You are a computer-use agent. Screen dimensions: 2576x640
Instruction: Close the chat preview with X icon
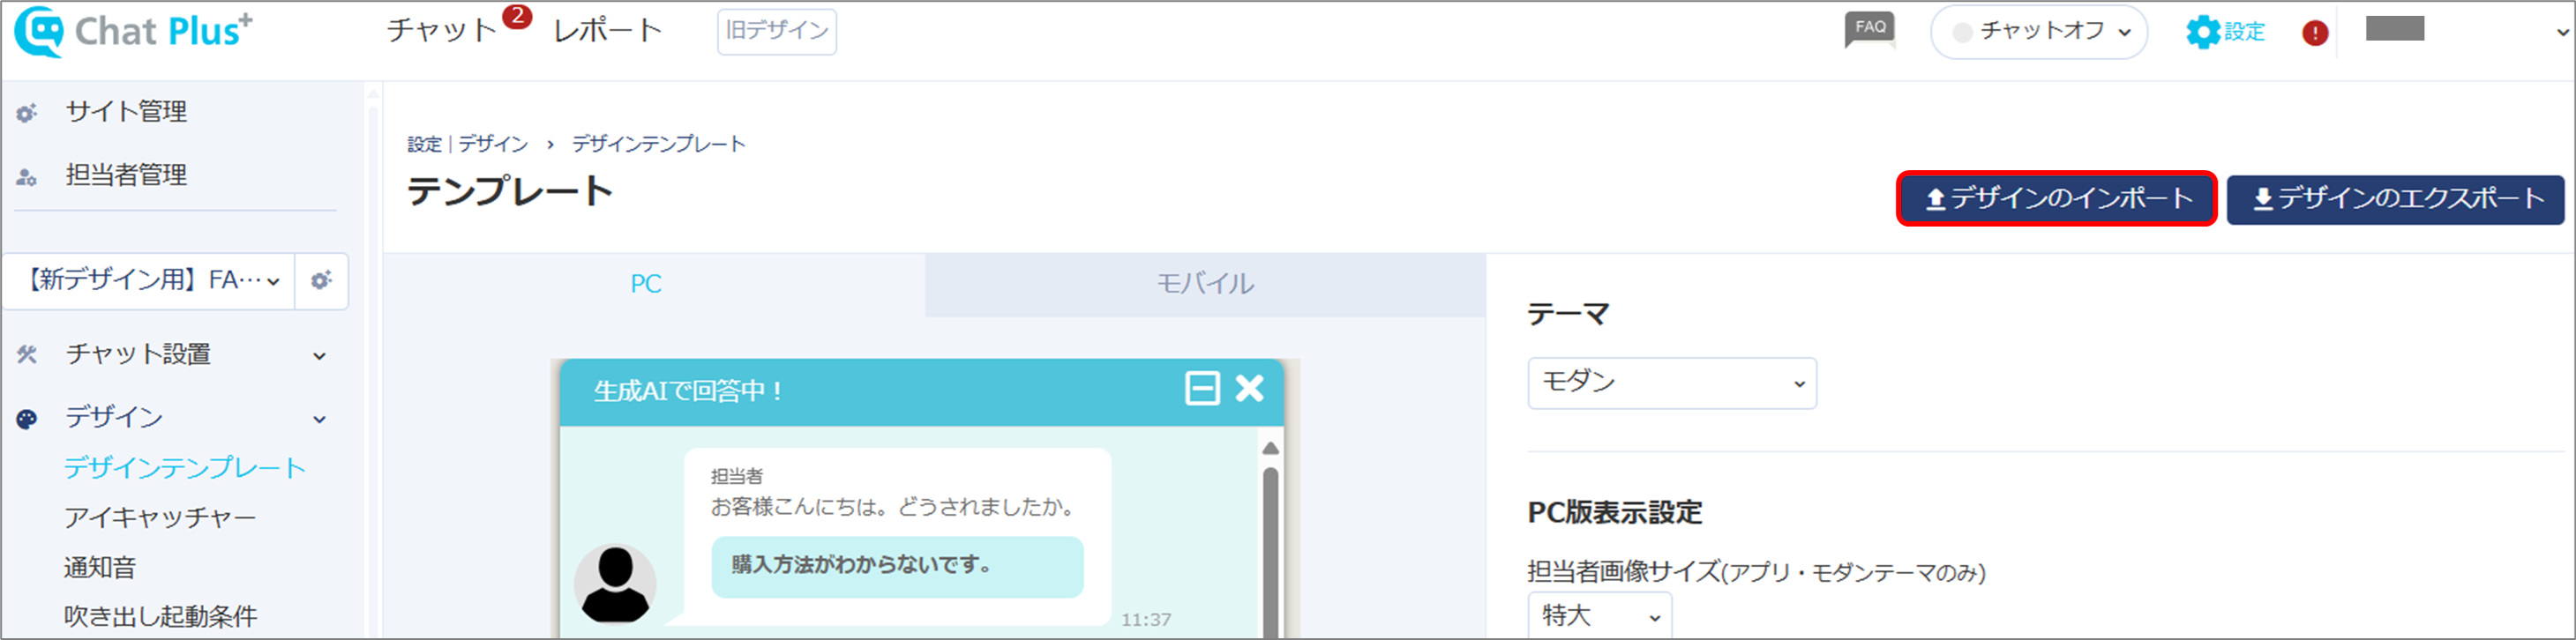(1249, 388)
